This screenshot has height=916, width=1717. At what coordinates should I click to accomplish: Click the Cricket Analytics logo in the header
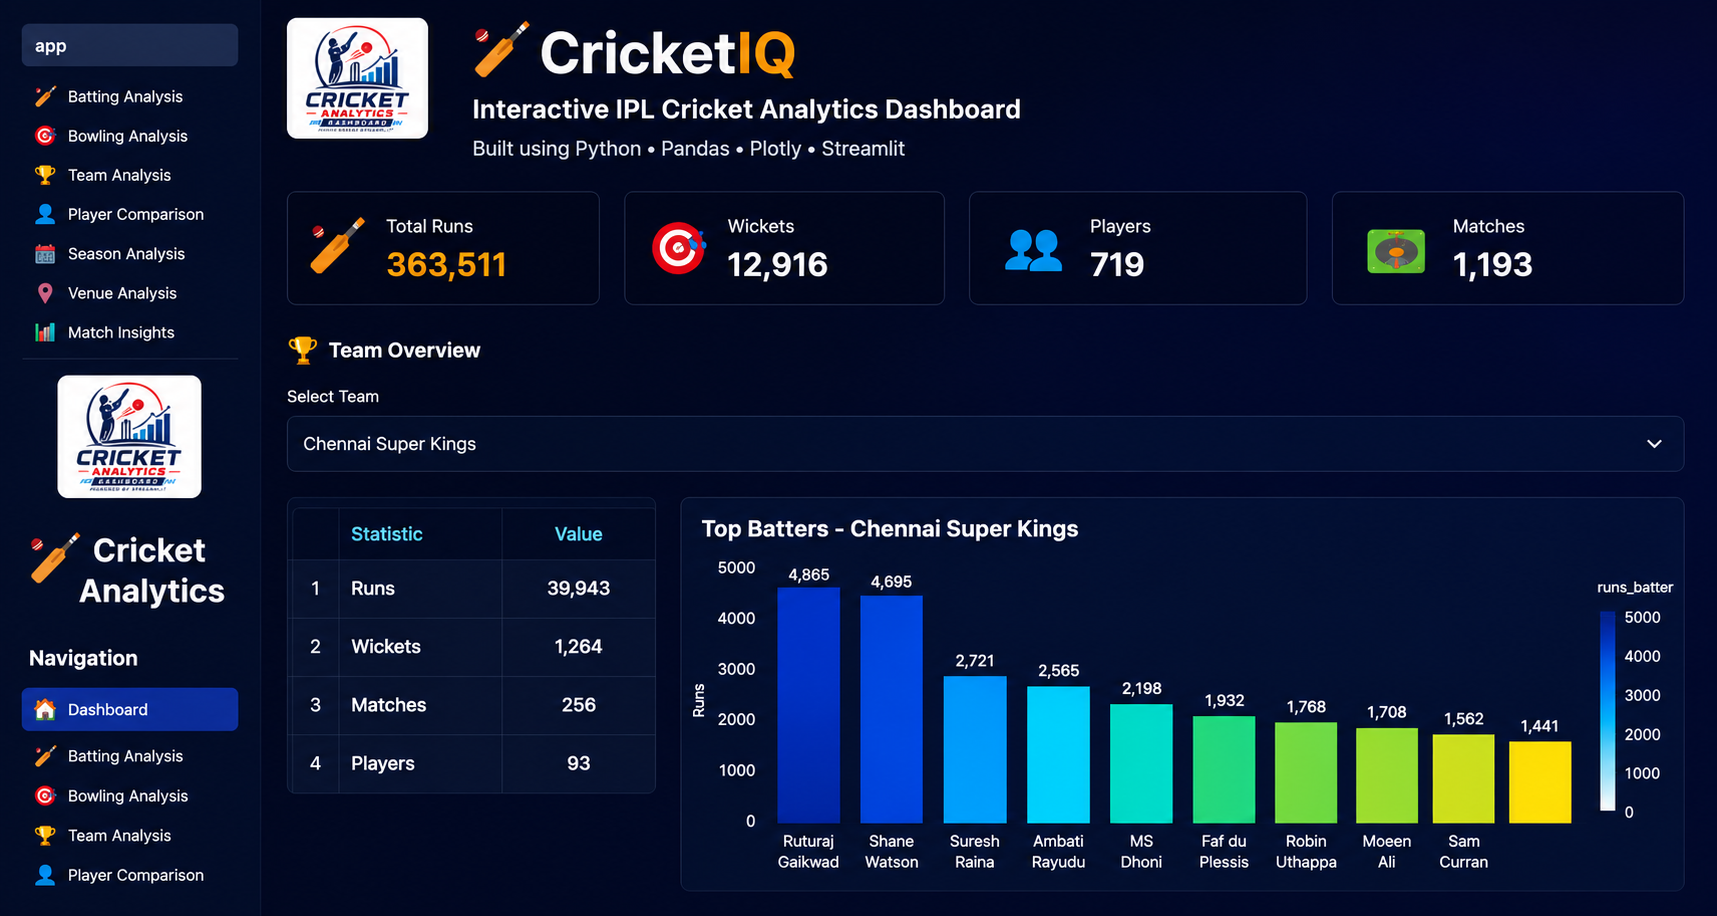(x=358, y=78)
